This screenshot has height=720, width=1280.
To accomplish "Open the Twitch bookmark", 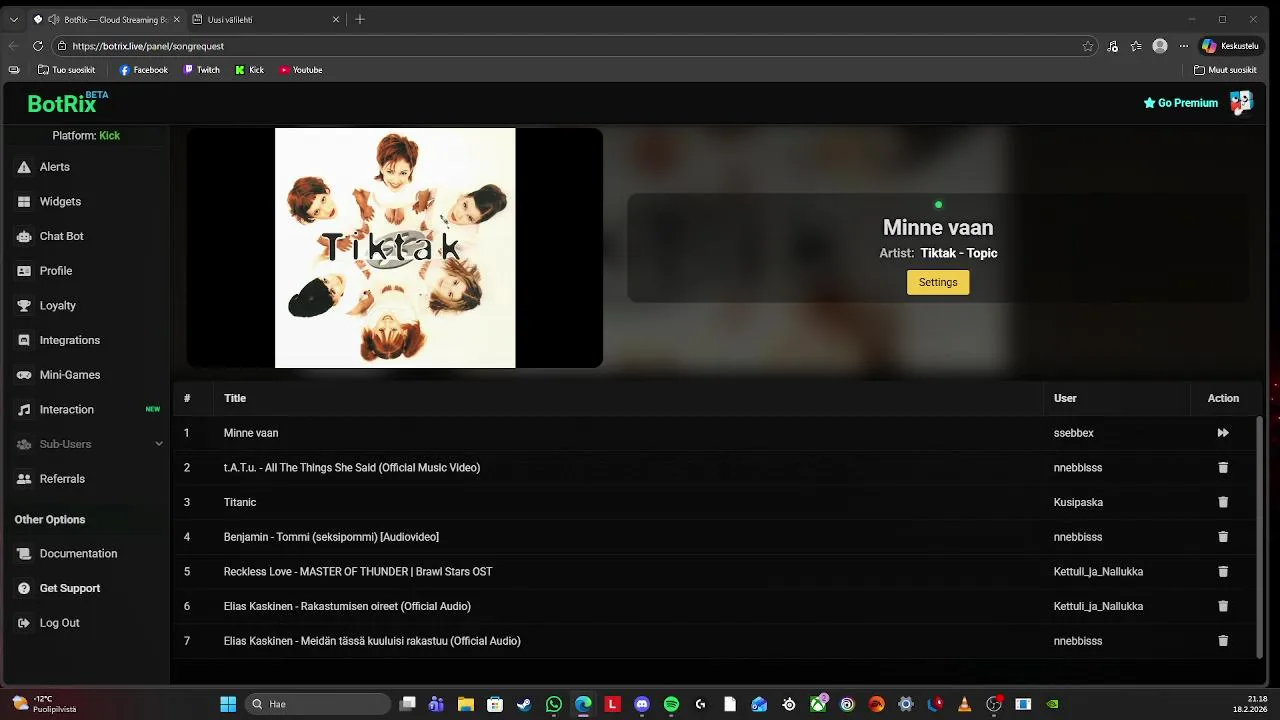I will (202, 70).
